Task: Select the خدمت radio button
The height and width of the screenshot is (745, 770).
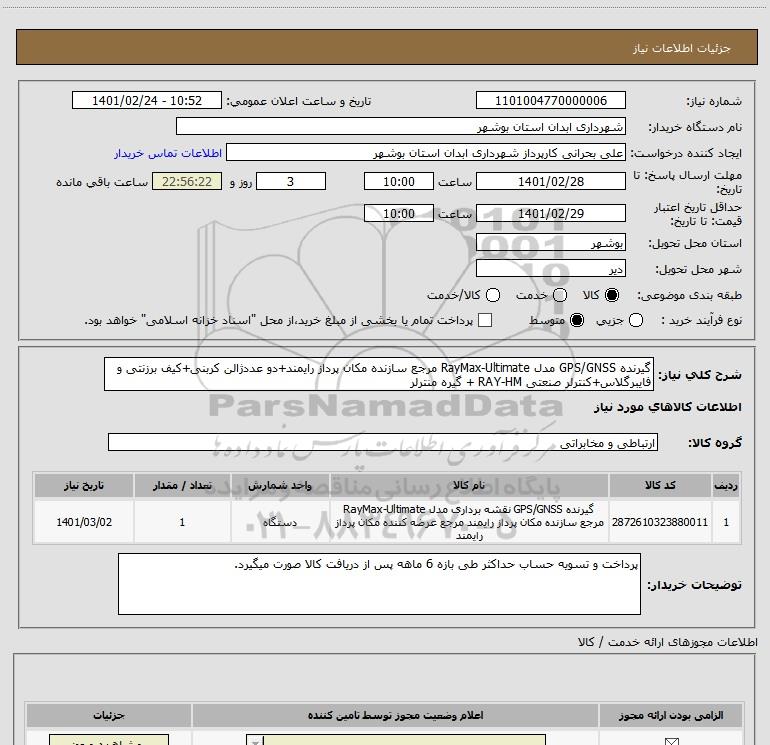Action: click(x=560, y=295)
